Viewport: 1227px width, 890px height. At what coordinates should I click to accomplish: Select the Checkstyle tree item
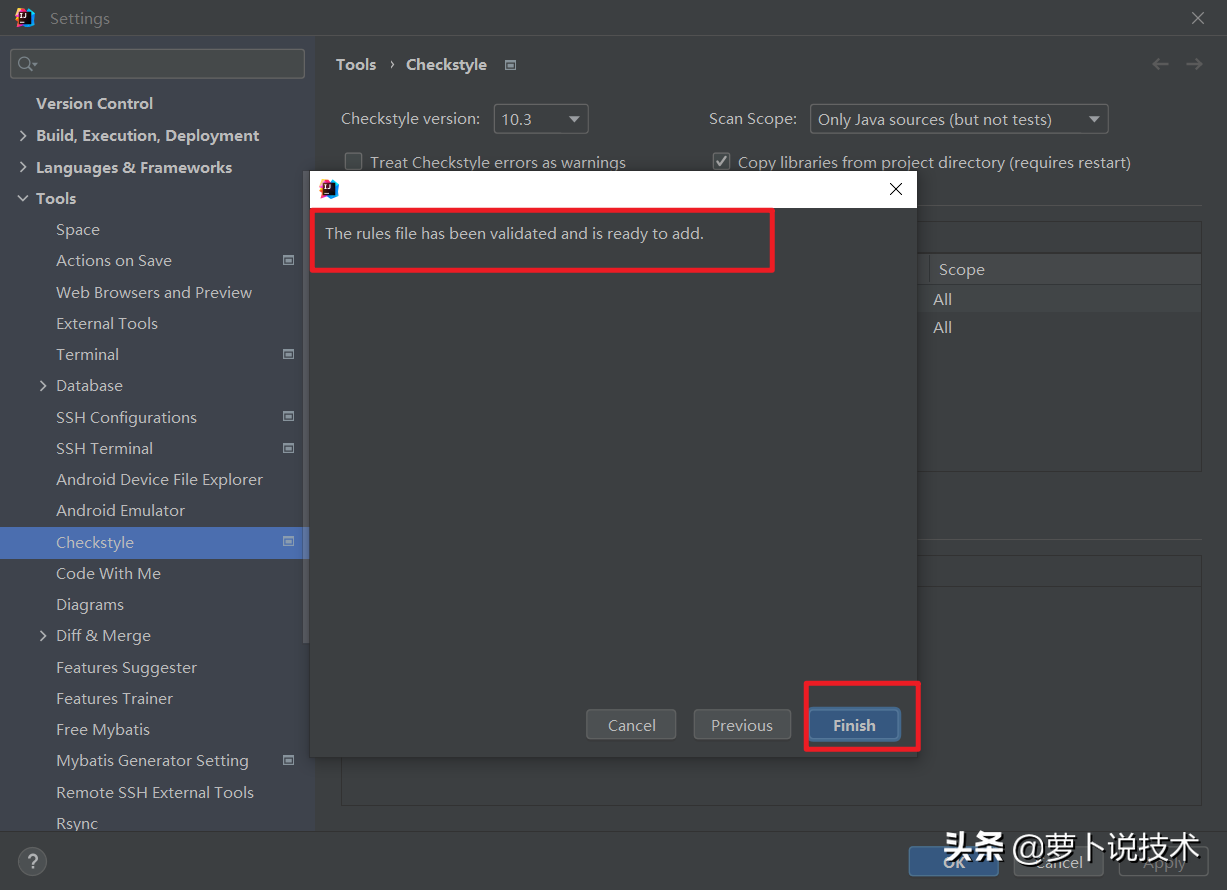154,543
